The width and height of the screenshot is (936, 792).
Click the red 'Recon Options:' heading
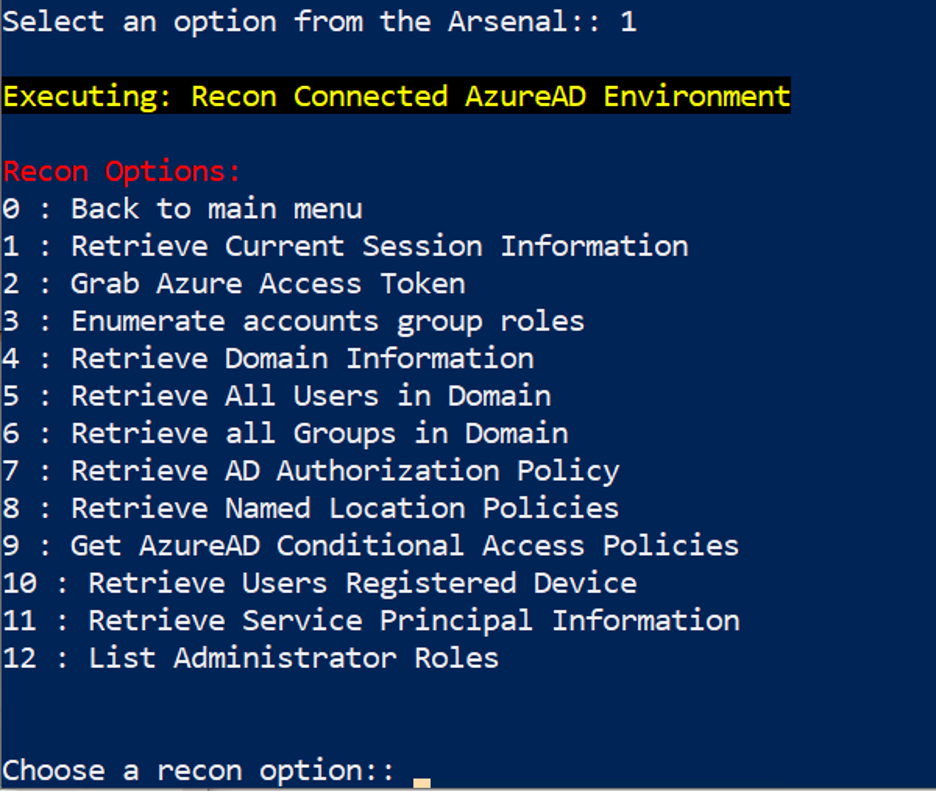[122, 172]
